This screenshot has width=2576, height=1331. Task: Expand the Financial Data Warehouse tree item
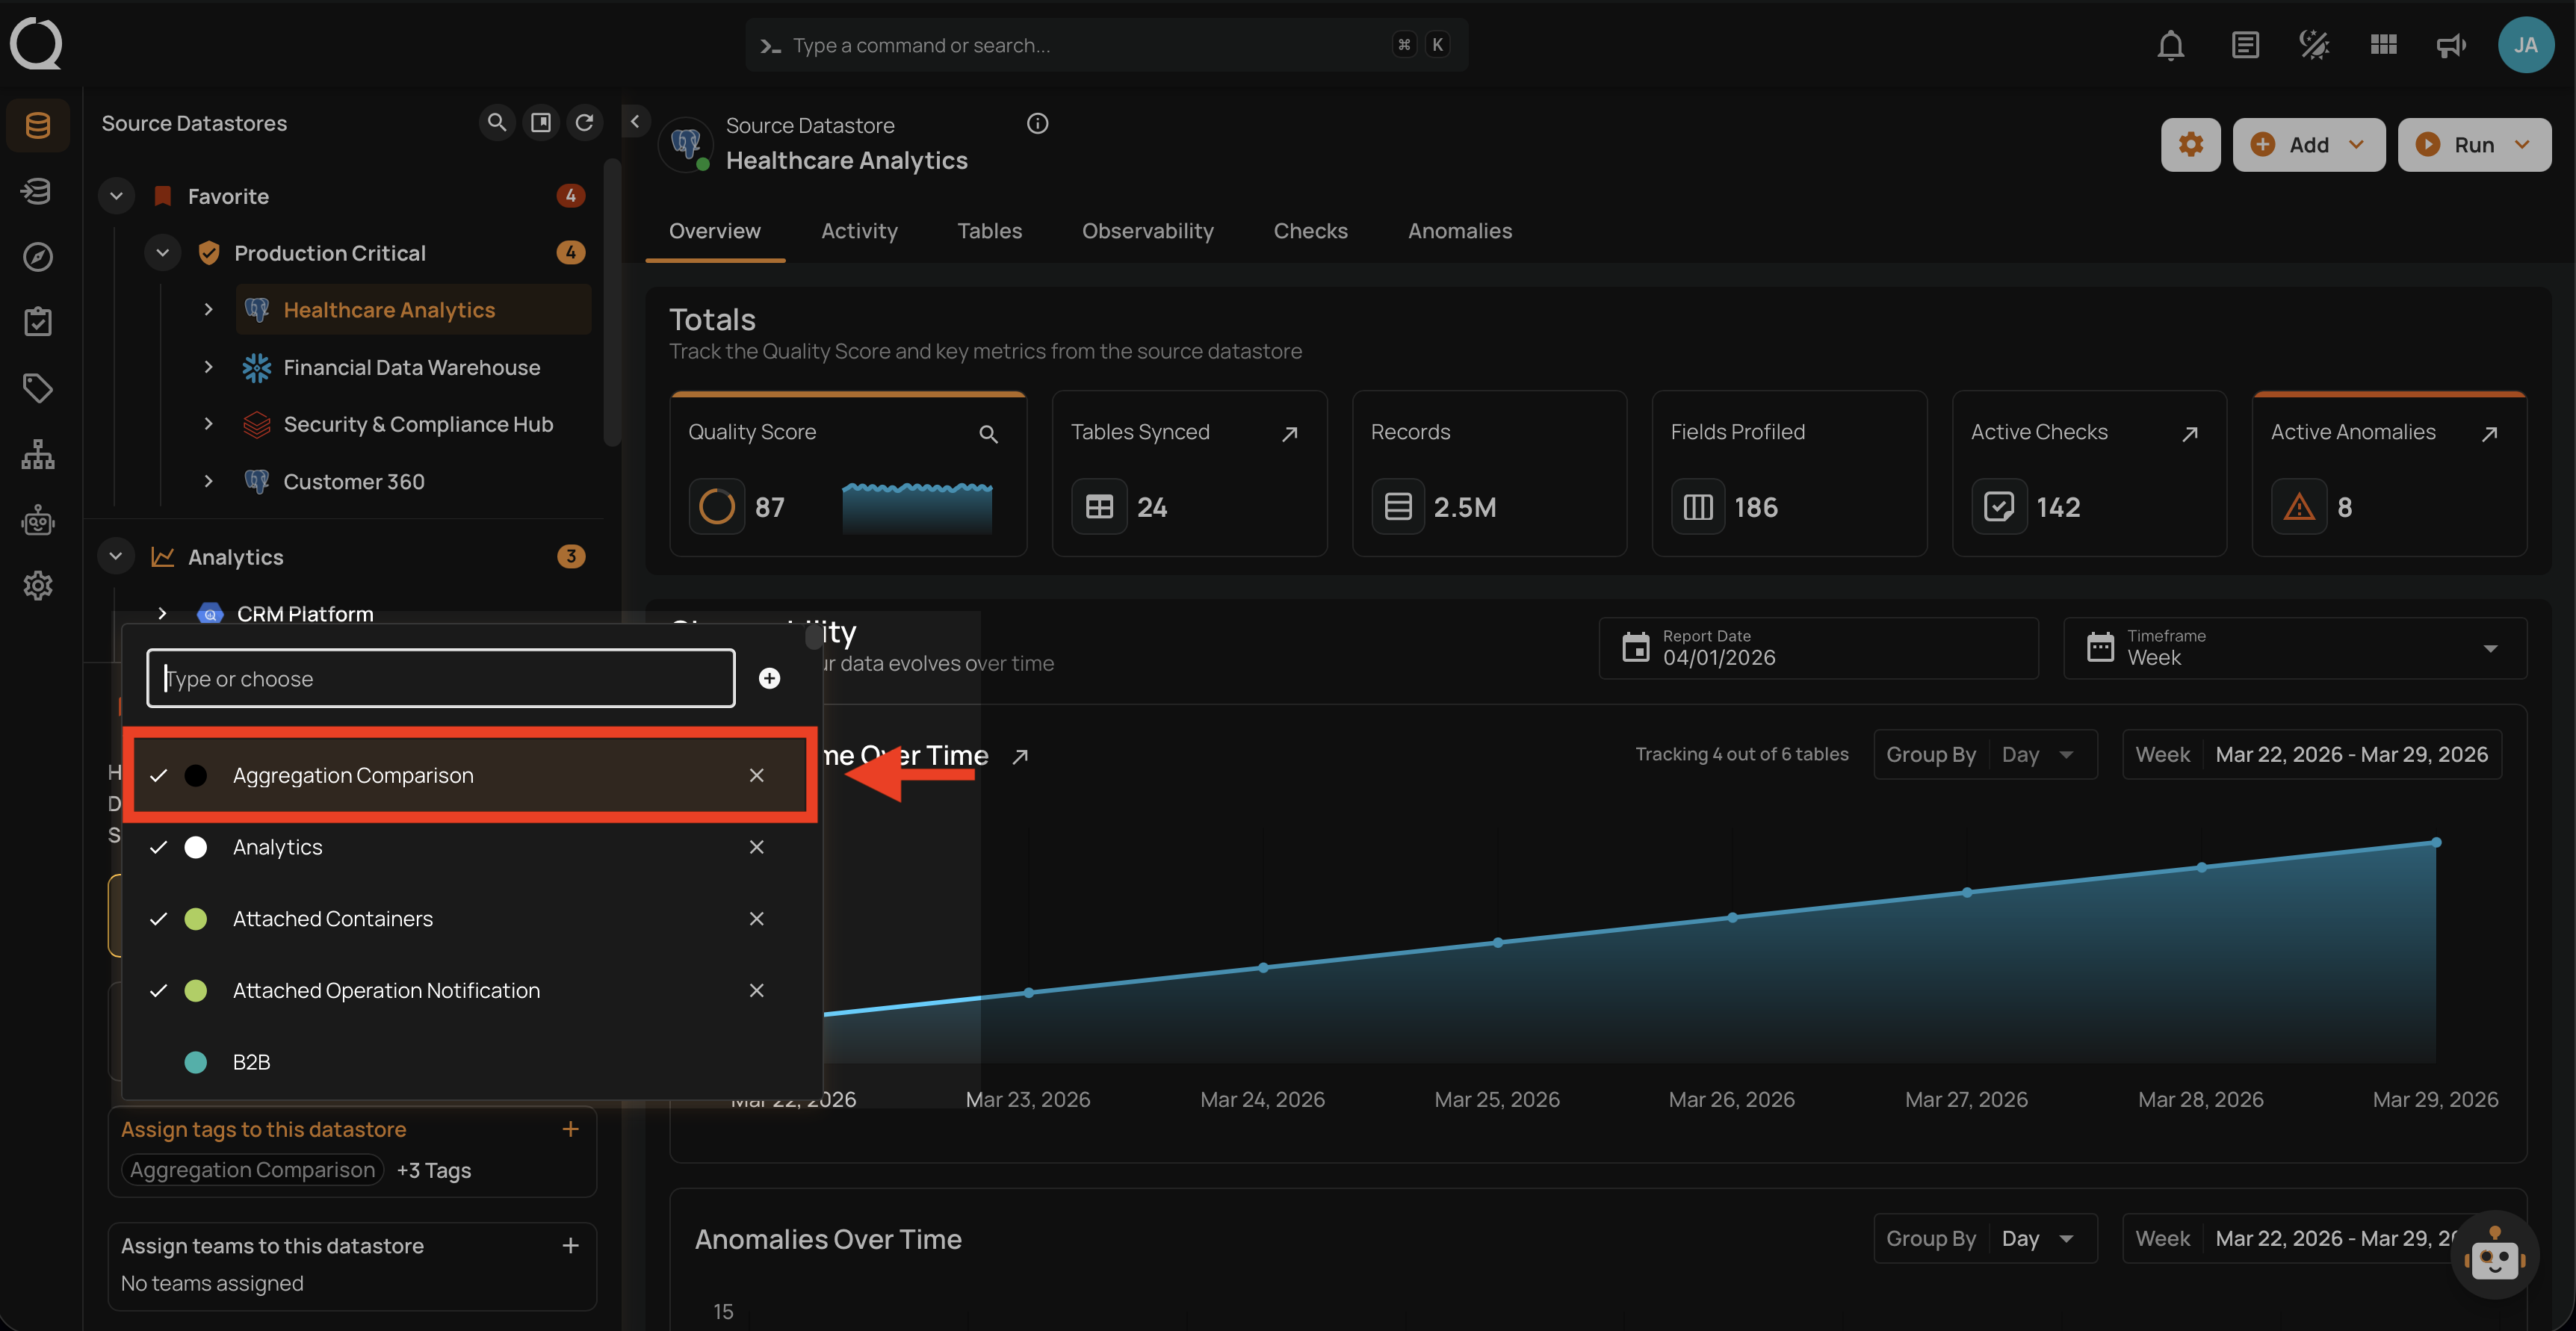pyautogui.click(x=208, y=367)
